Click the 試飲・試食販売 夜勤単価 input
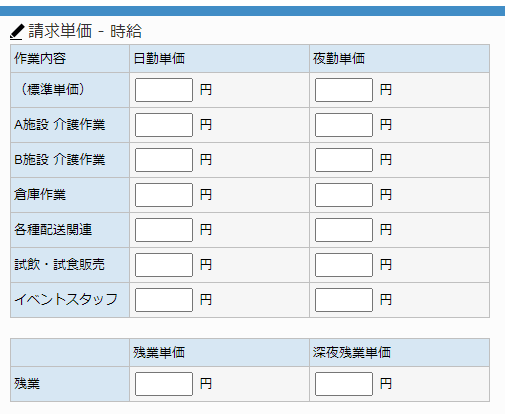The height and width of the screenshot is (414, 505). [x=344, y=265]
